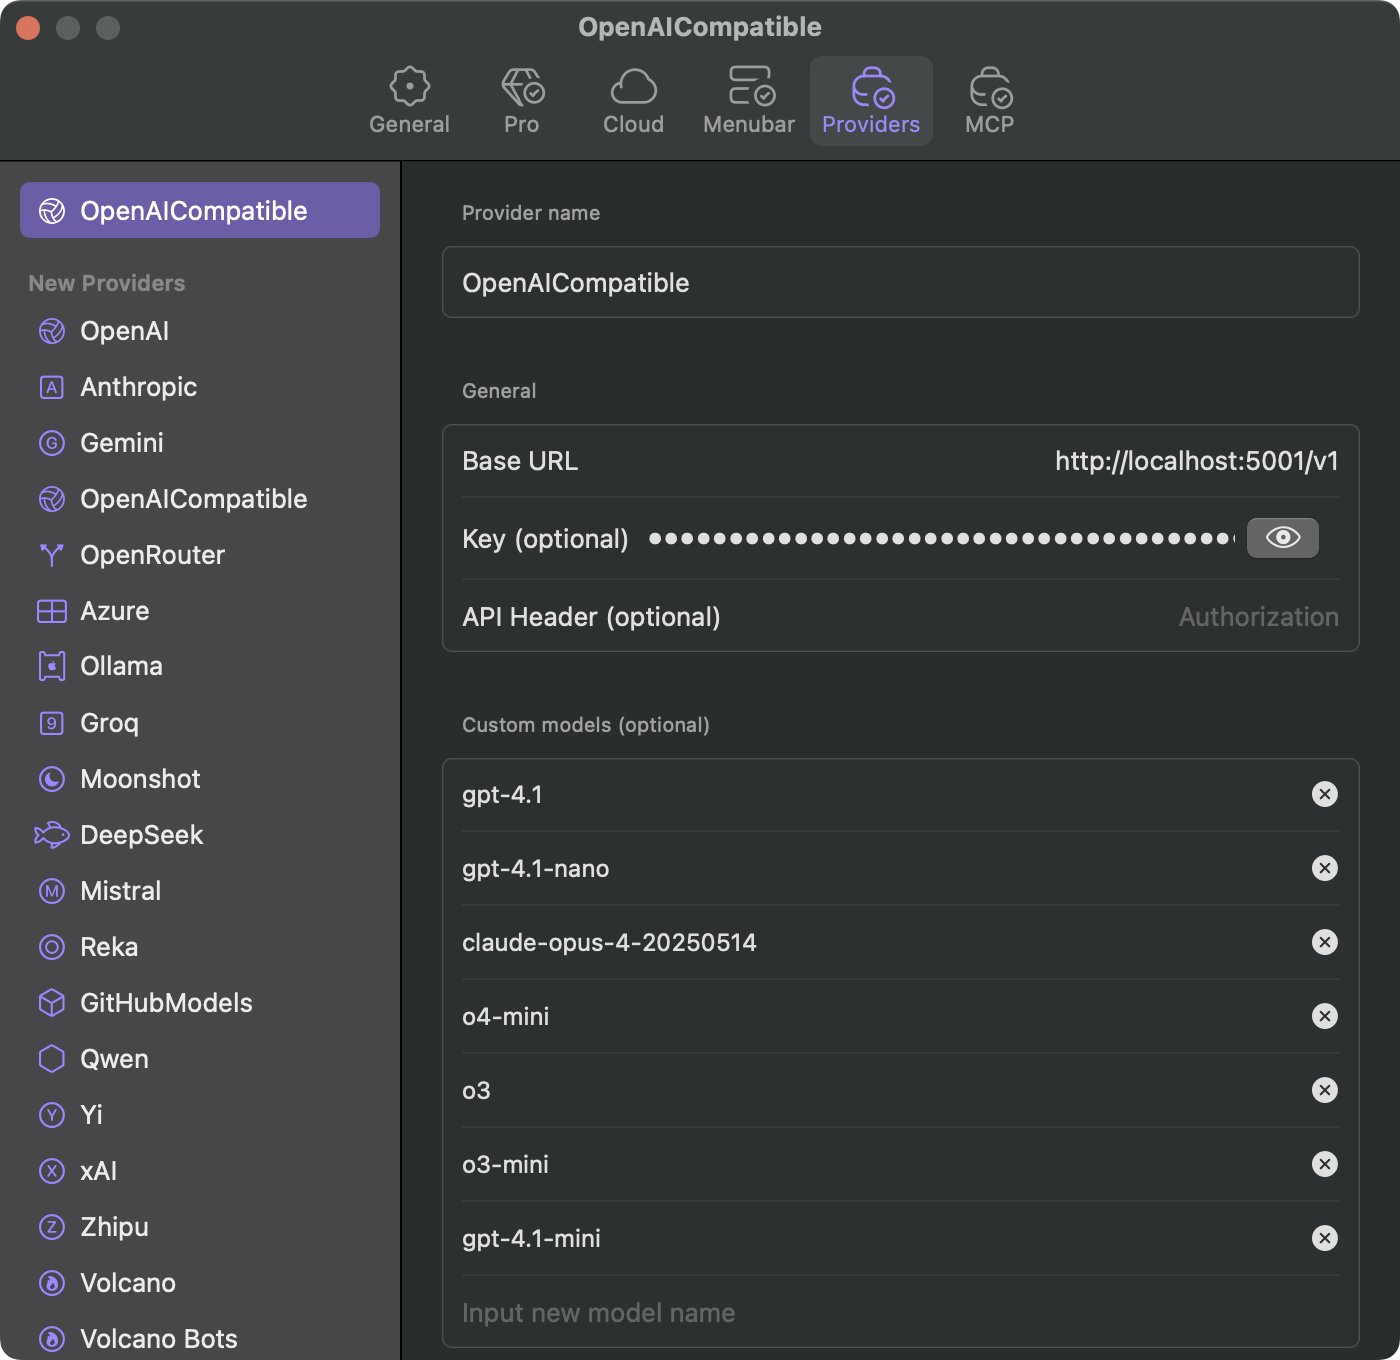Click the Input new model name field

[x=900, y=1313]
